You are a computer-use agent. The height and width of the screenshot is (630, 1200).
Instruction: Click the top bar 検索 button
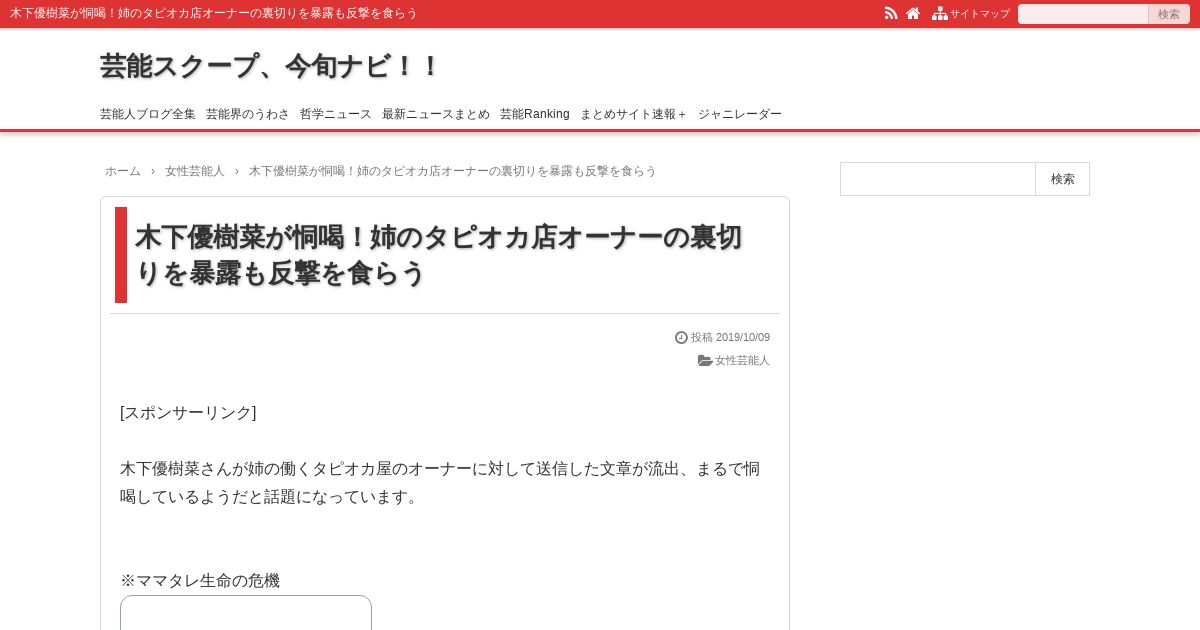point(1169,14)
